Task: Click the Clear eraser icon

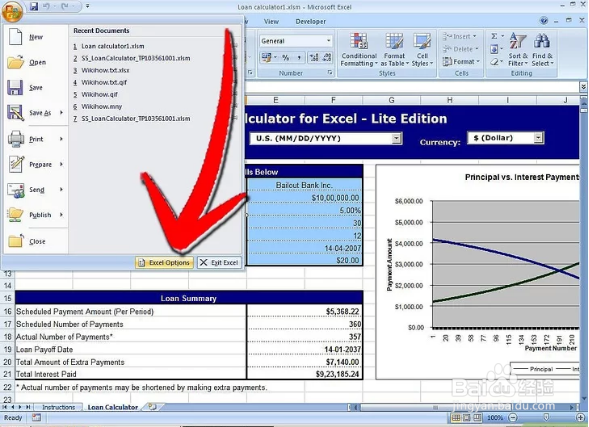Action: point(494,62)
